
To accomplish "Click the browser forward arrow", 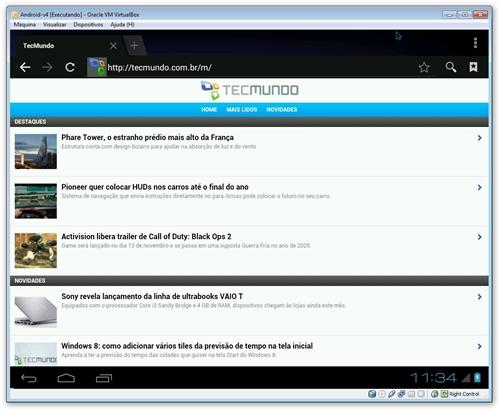I will (47, 68).
